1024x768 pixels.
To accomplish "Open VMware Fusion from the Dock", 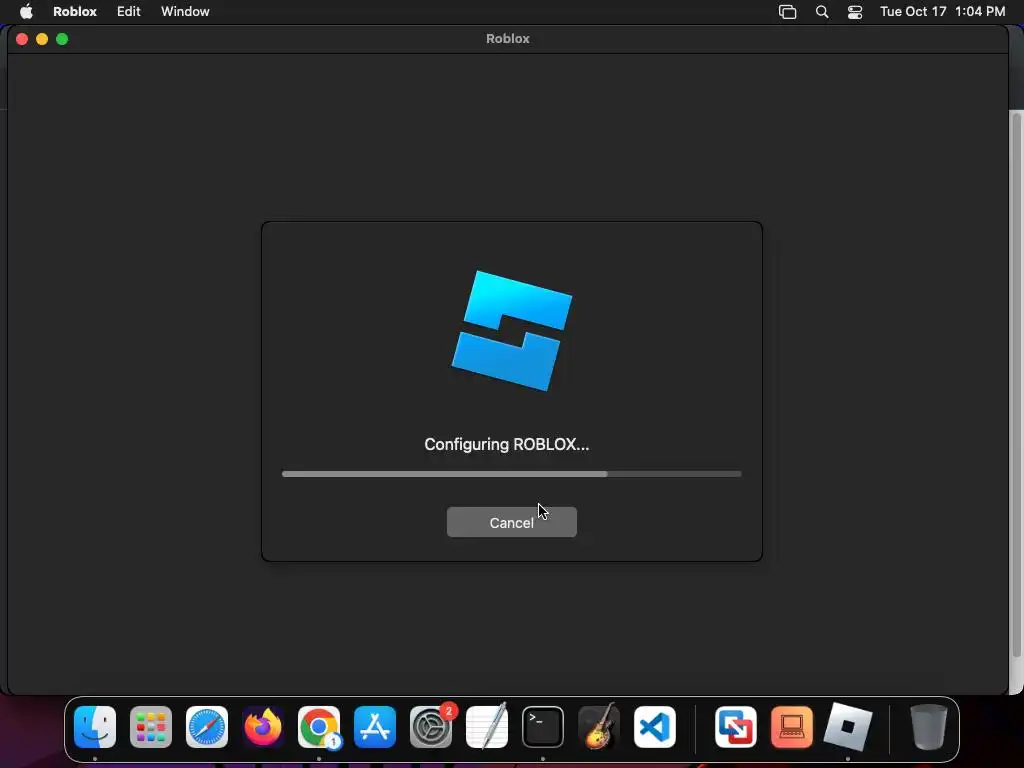I will 736,727.
